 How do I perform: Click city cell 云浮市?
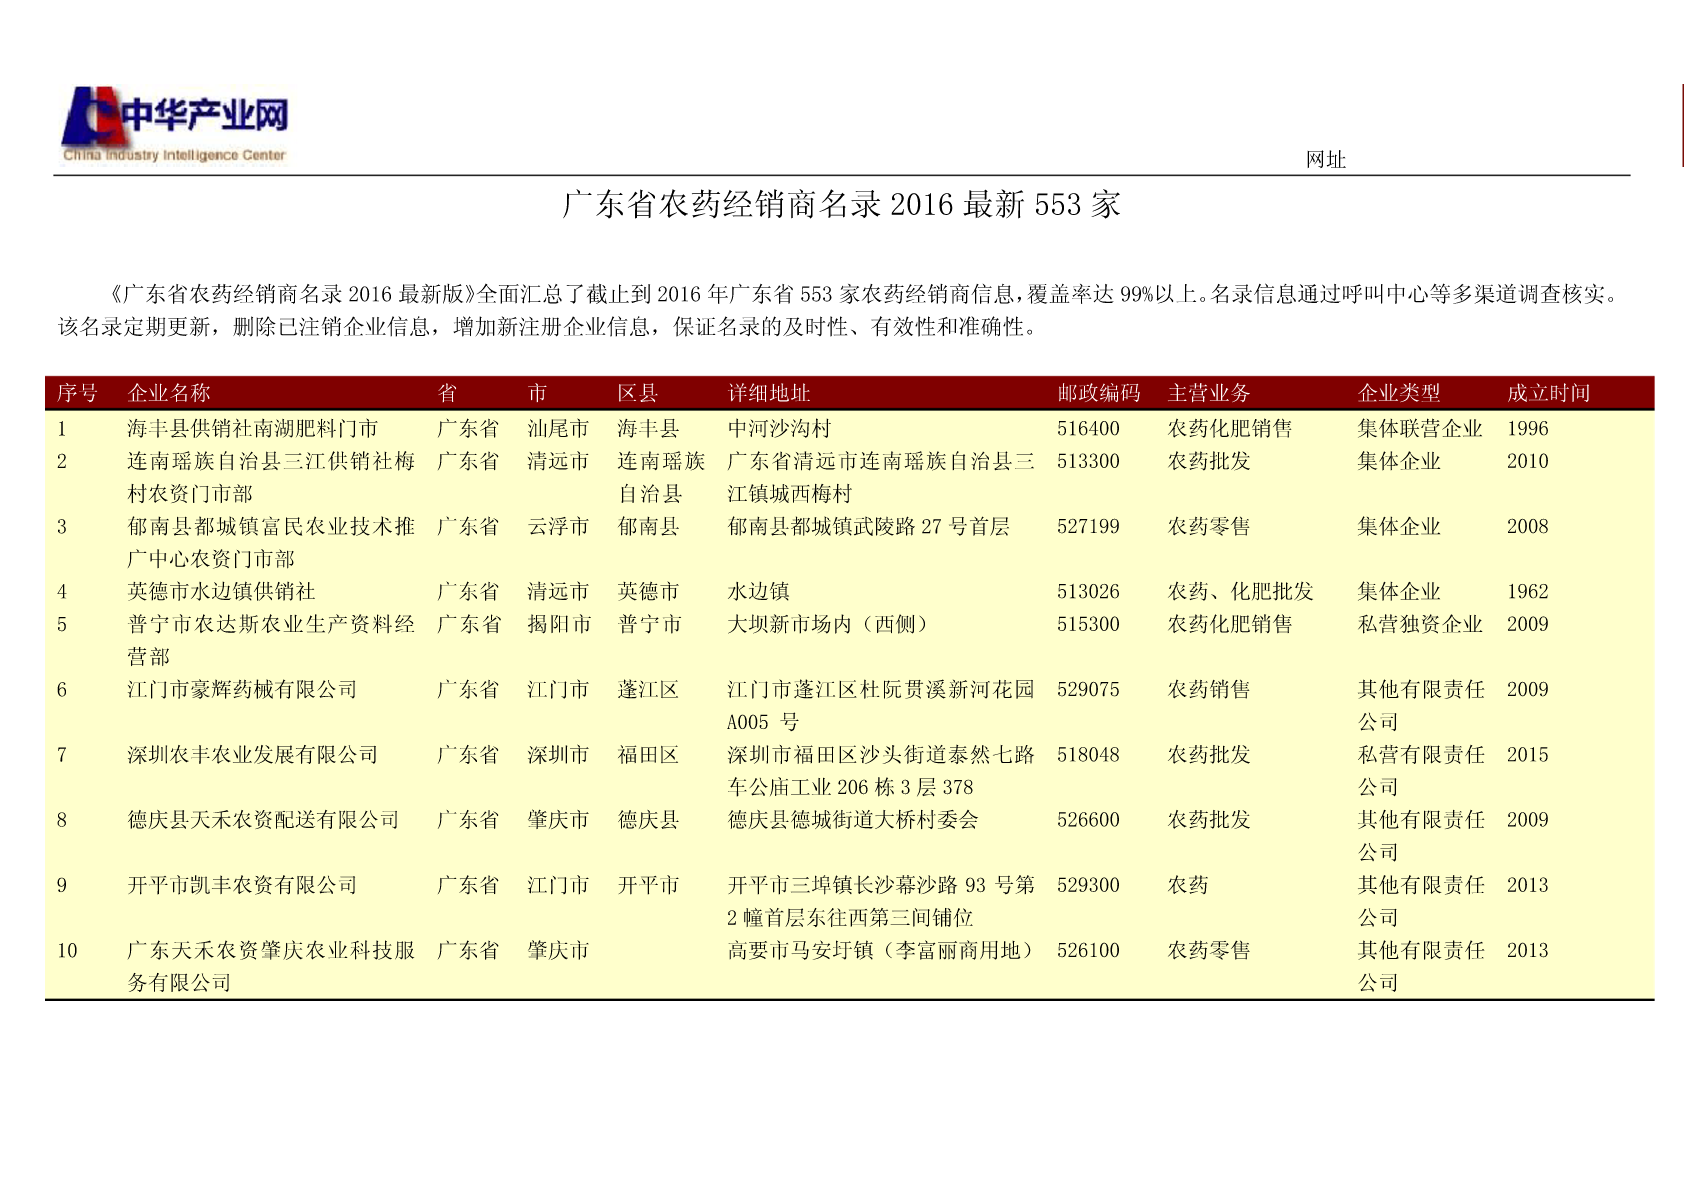pos(558,526)
